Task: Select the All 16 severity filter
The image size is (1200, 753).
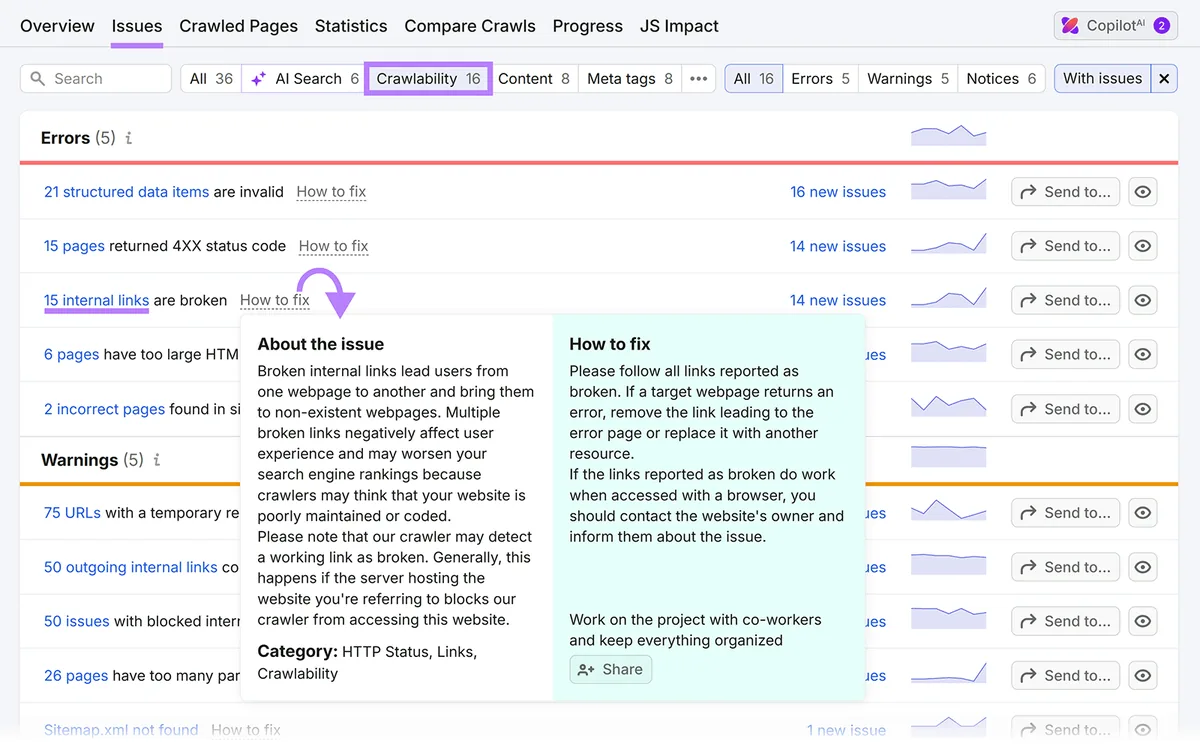Action: pyautogui.click(x=754, y=79)
